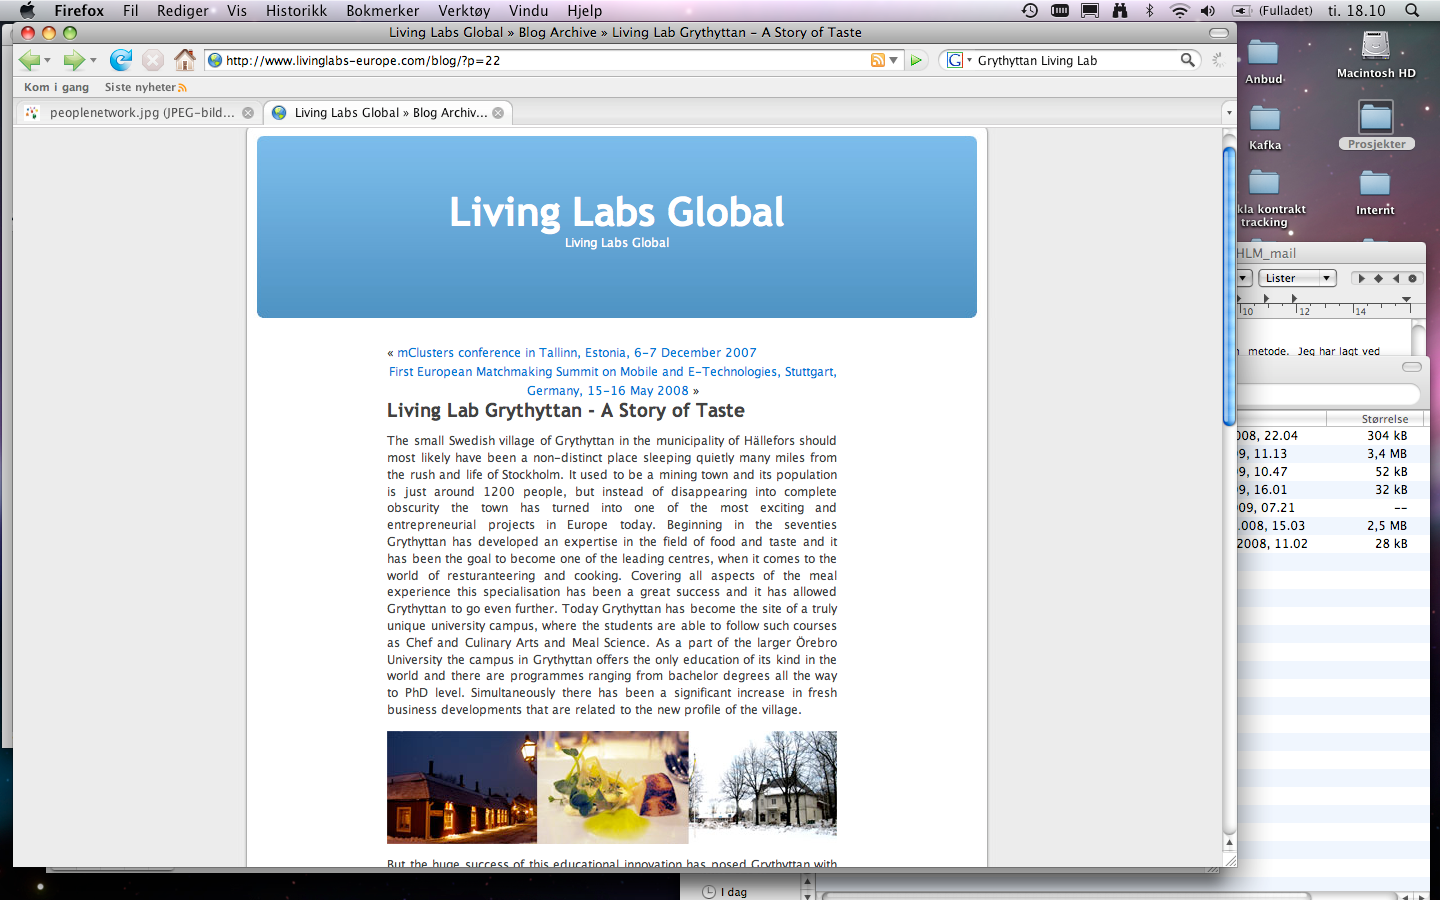Screen dimensions: 1440x900
Task: Open the Historikk menu
Action: (296, 10)
